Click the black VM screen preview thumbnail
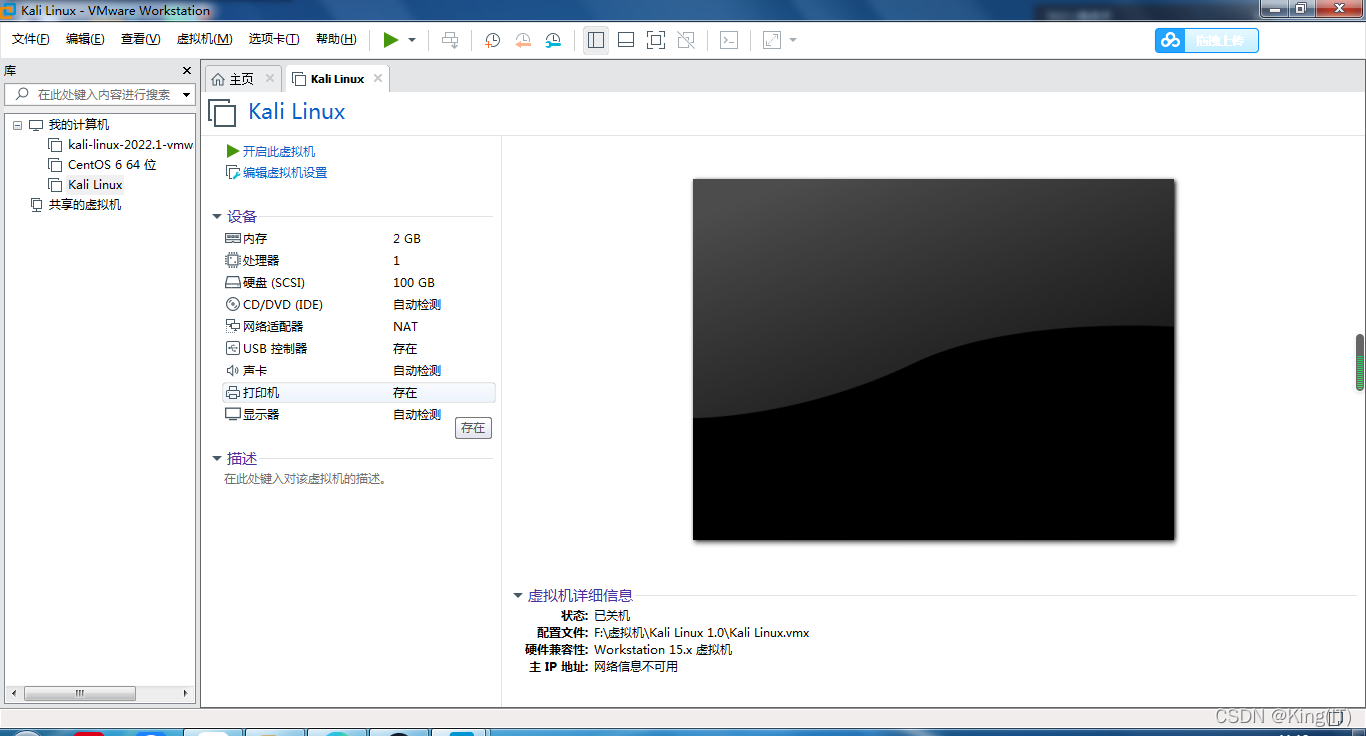The image size is (1366, 736). click(933, 359)
